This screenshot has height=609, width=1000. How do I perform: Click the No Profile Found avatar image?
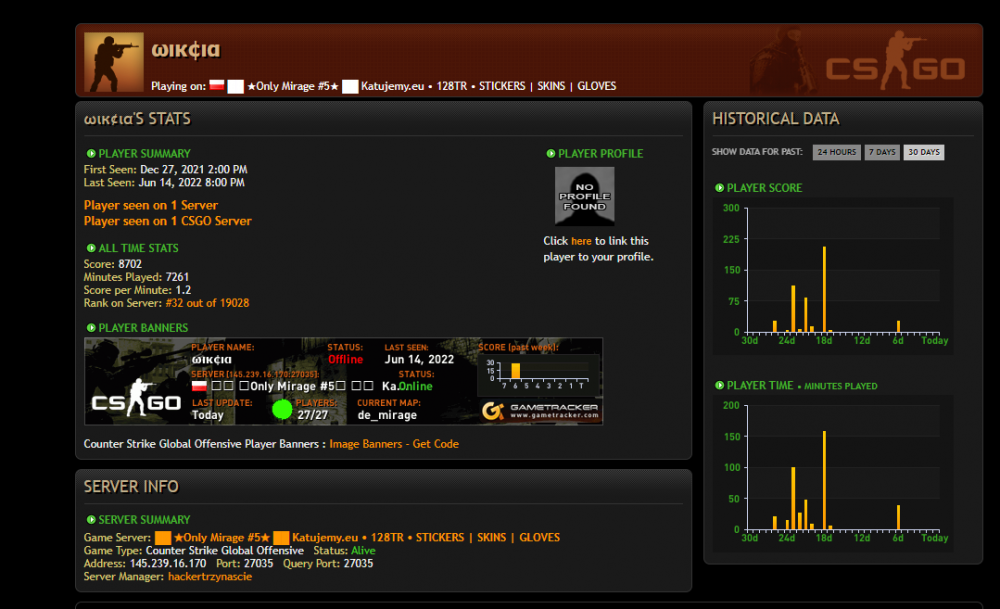click(x=584, y=196)
